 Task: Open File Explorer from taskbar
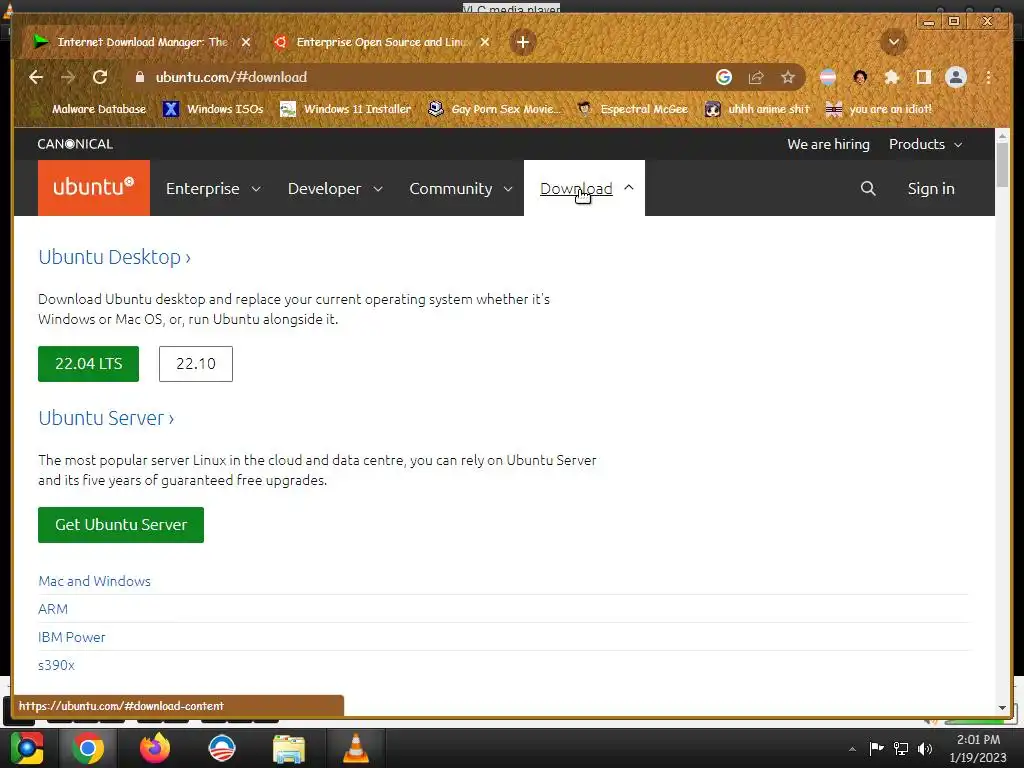[x=289, y=748]
